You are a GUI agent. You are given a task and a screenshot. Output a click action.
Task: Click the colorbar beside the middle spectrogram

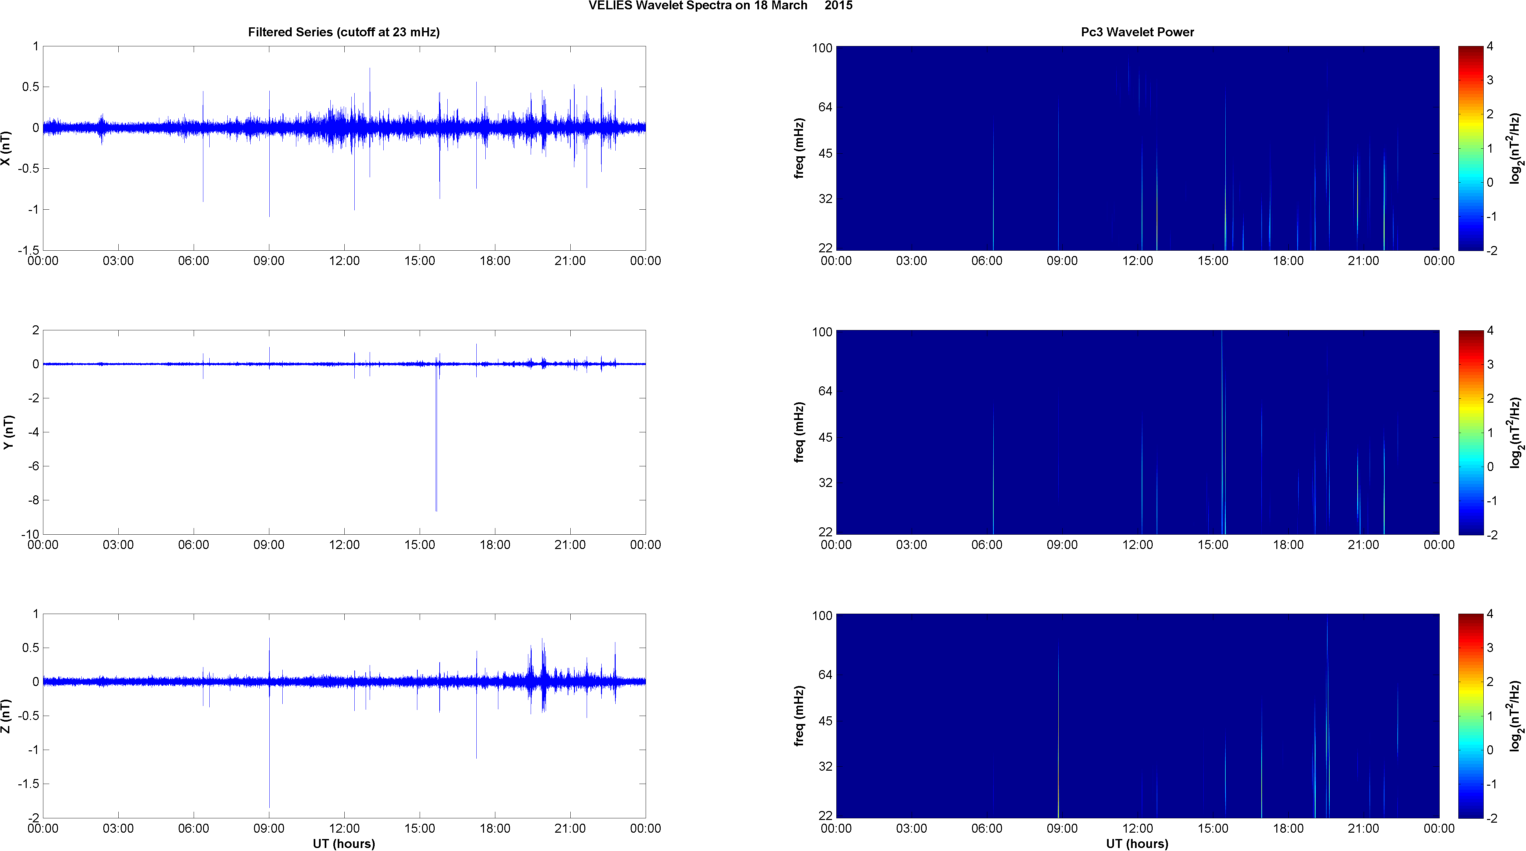coord(1470,432)
